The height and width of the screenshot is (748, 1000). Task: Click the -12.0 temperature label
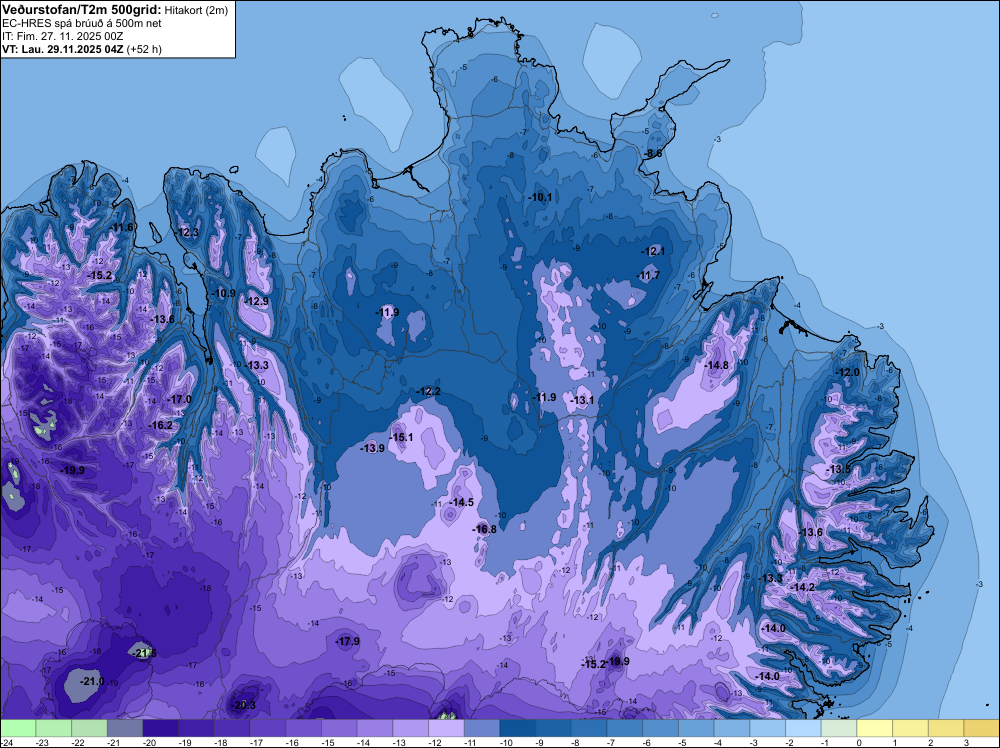(x=848, y=372)
